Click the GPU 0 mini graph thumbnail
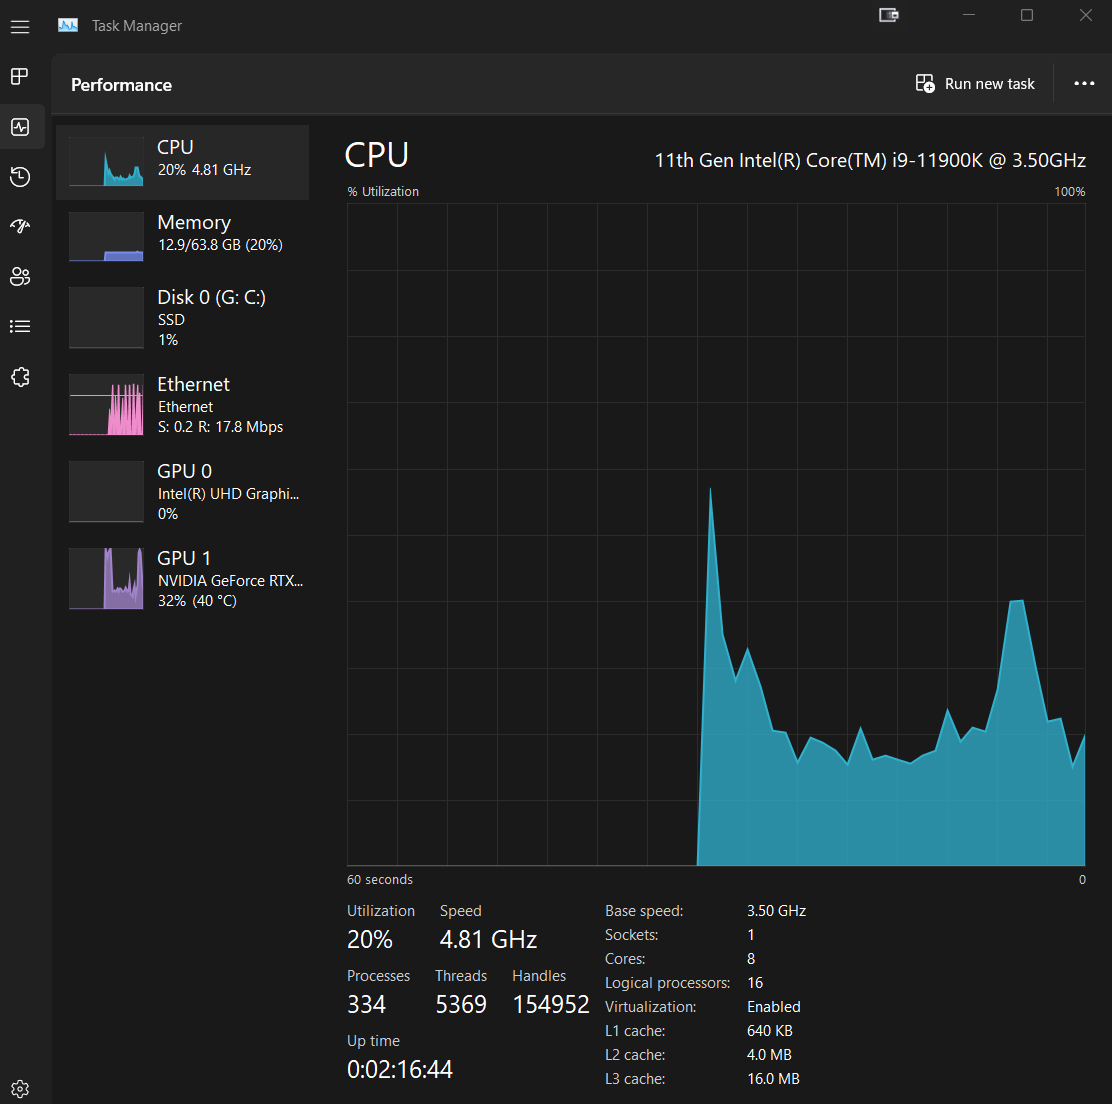This screenshot has height=1104, width=1112. (106, 491)
